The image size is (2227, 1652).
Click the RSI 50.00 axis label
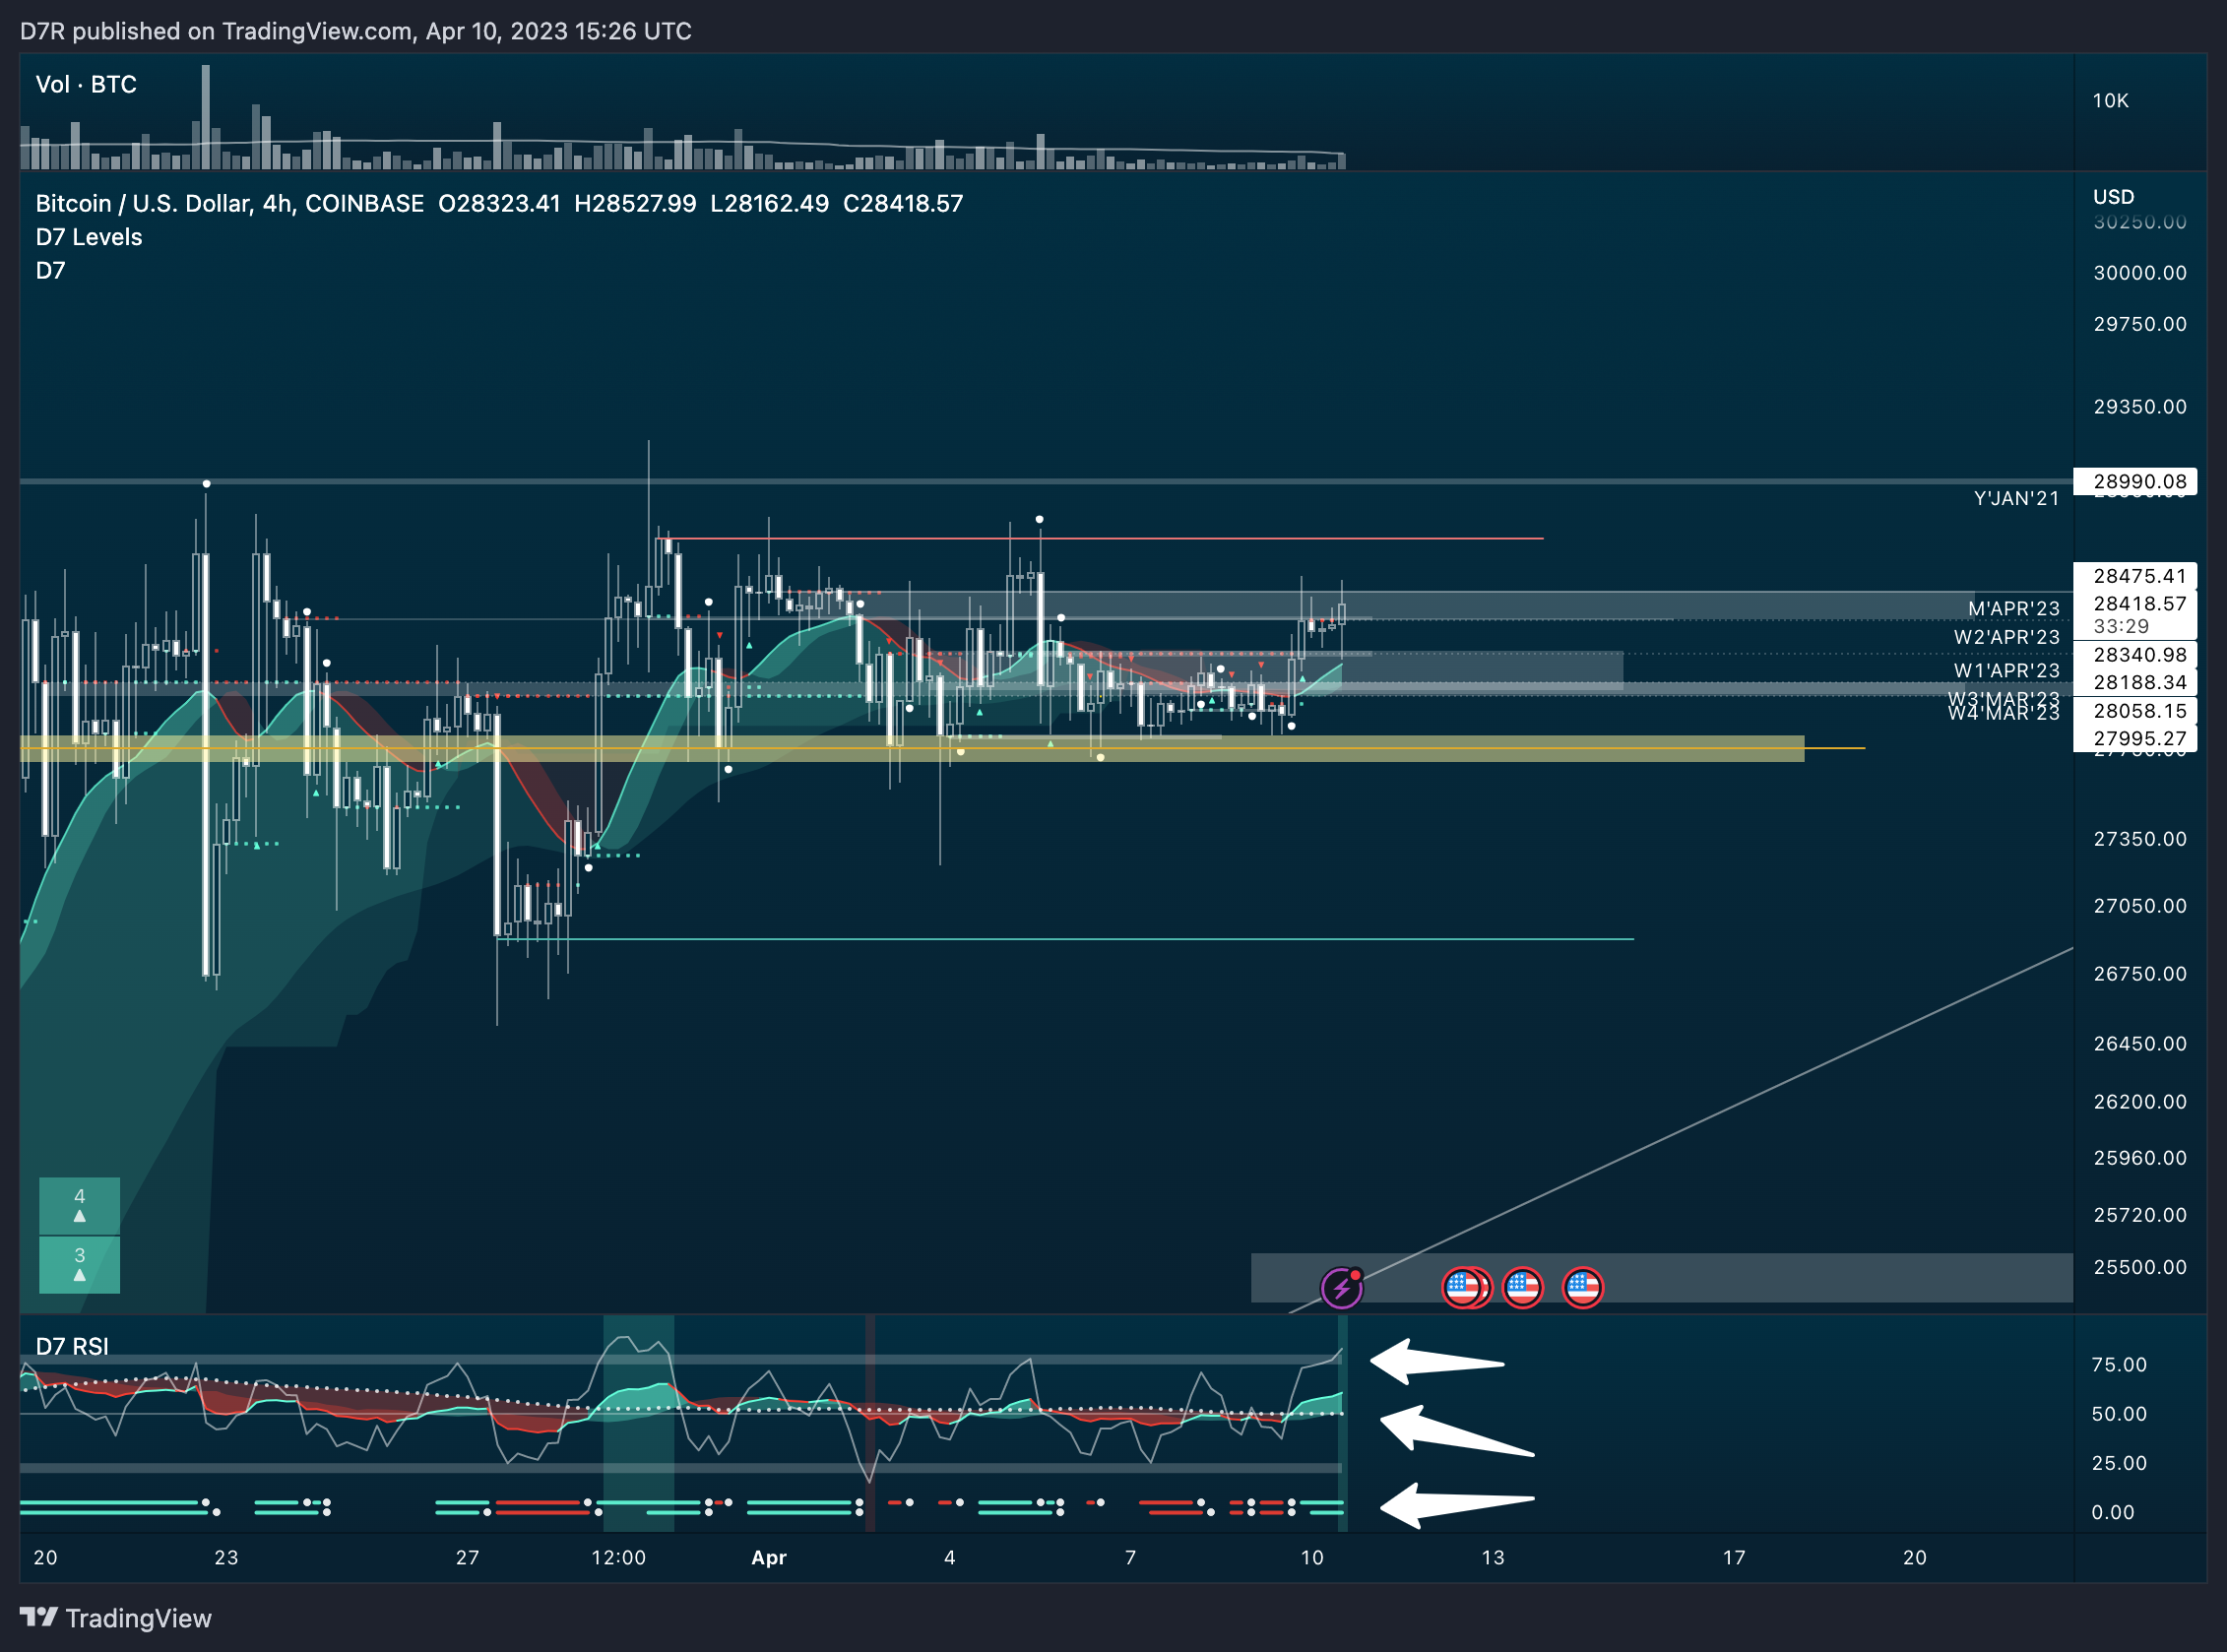[2119, 1414]
